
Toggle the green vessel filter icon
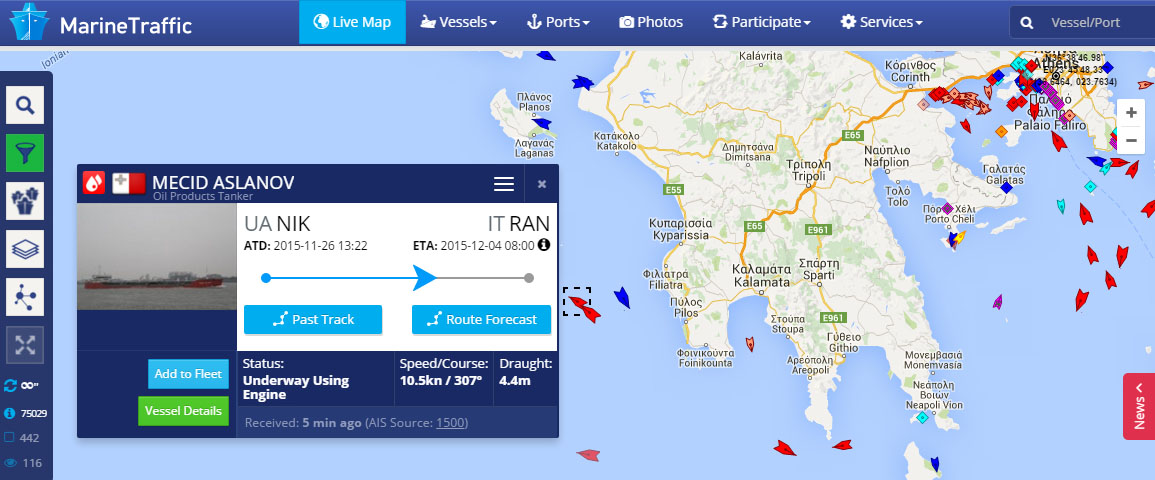[25, 153]
